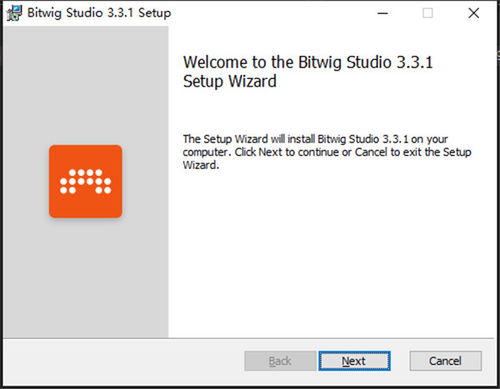Cancel the Bitwig Studio installation
The width and height of the screenshot is (500, 389).
pyautogui.click(x=445, y=361)
